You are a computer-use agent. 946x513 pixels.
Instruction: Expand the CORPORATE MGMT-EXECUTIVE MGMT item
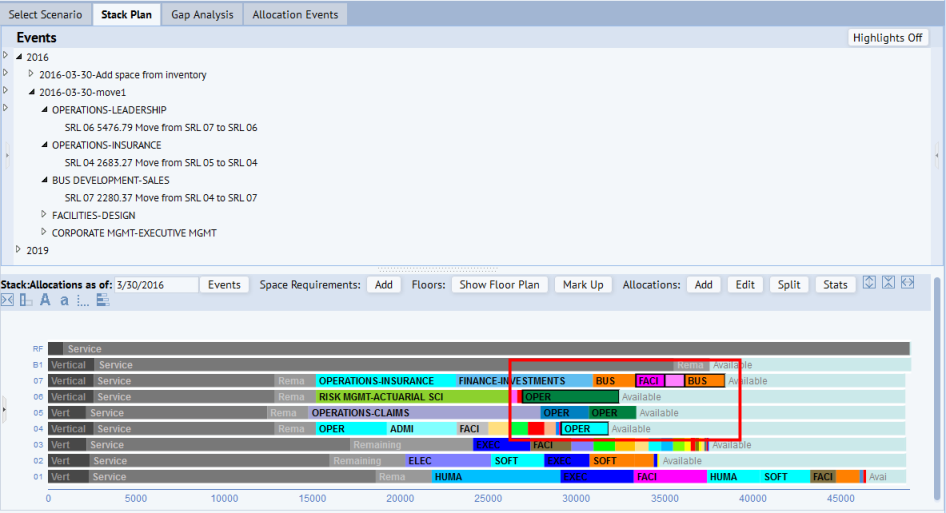(43, 232)
